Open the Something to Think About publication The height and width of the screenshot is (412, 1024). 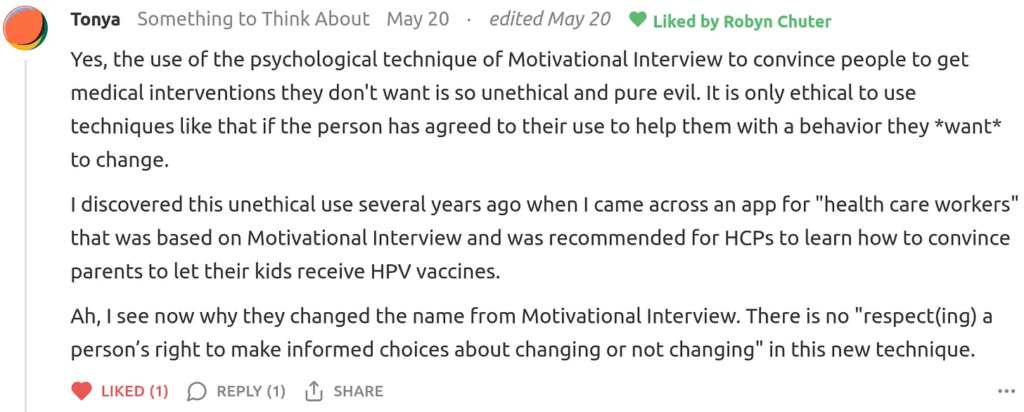[x=253, y=20]
